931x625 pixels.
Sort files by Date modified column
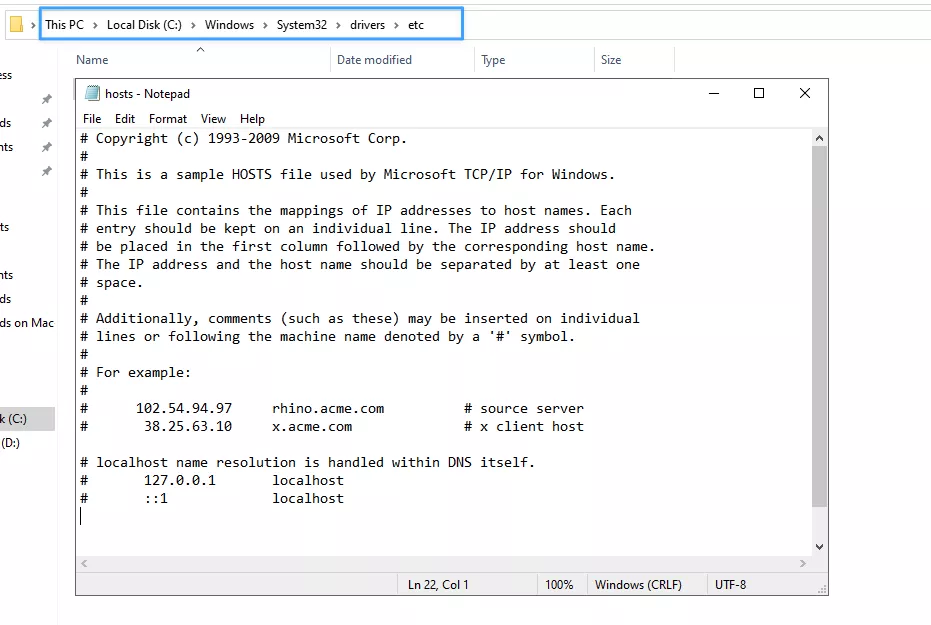374,60
